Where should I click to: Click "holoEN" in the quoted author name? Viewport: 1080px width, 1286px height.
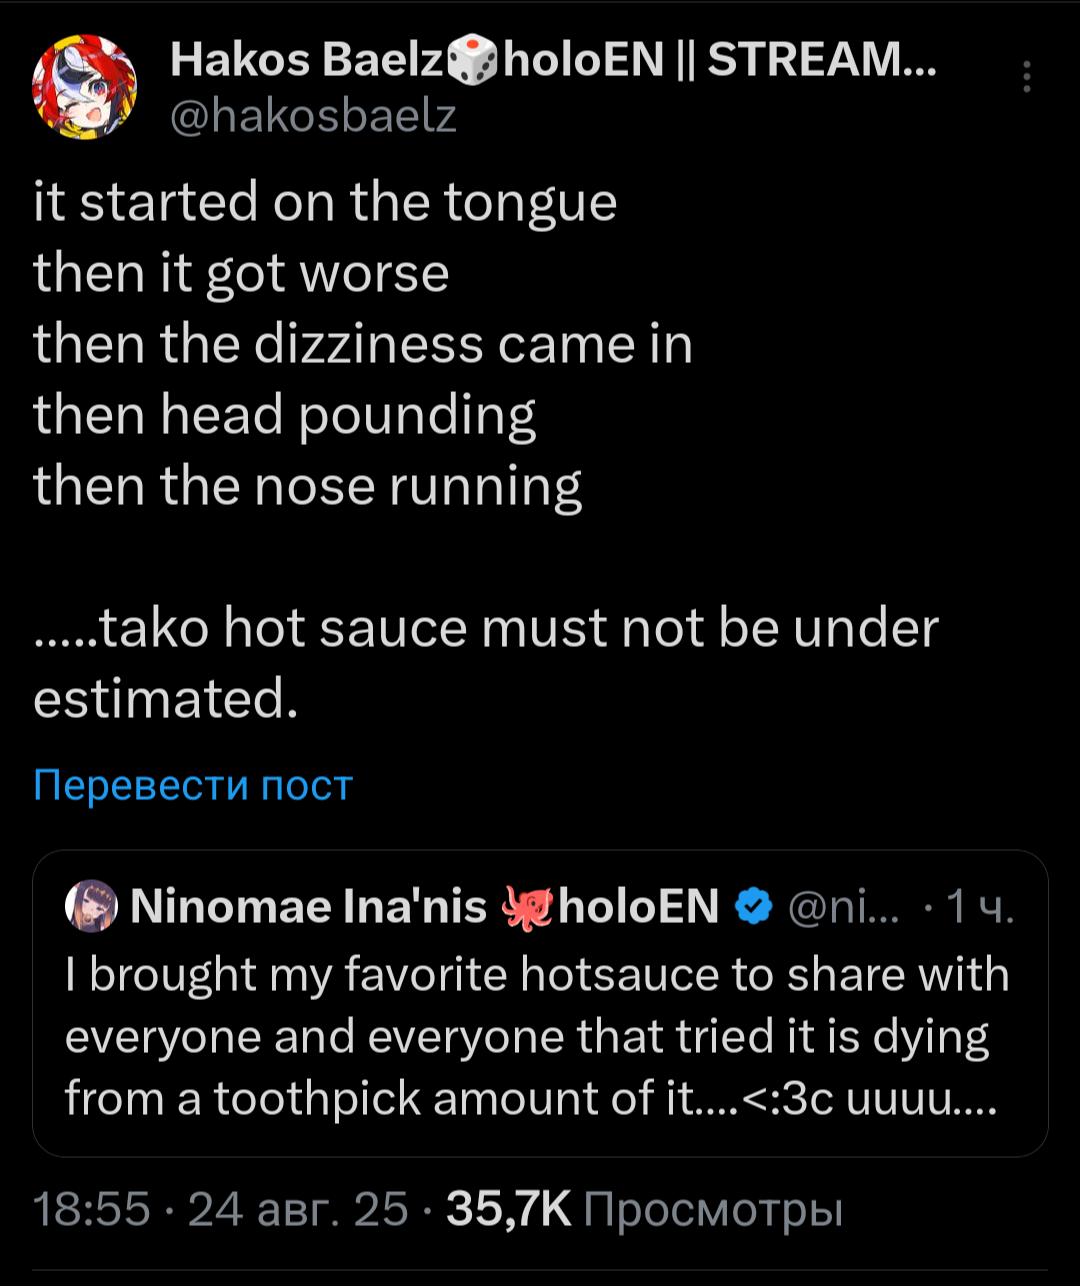(x=639, y=906)
